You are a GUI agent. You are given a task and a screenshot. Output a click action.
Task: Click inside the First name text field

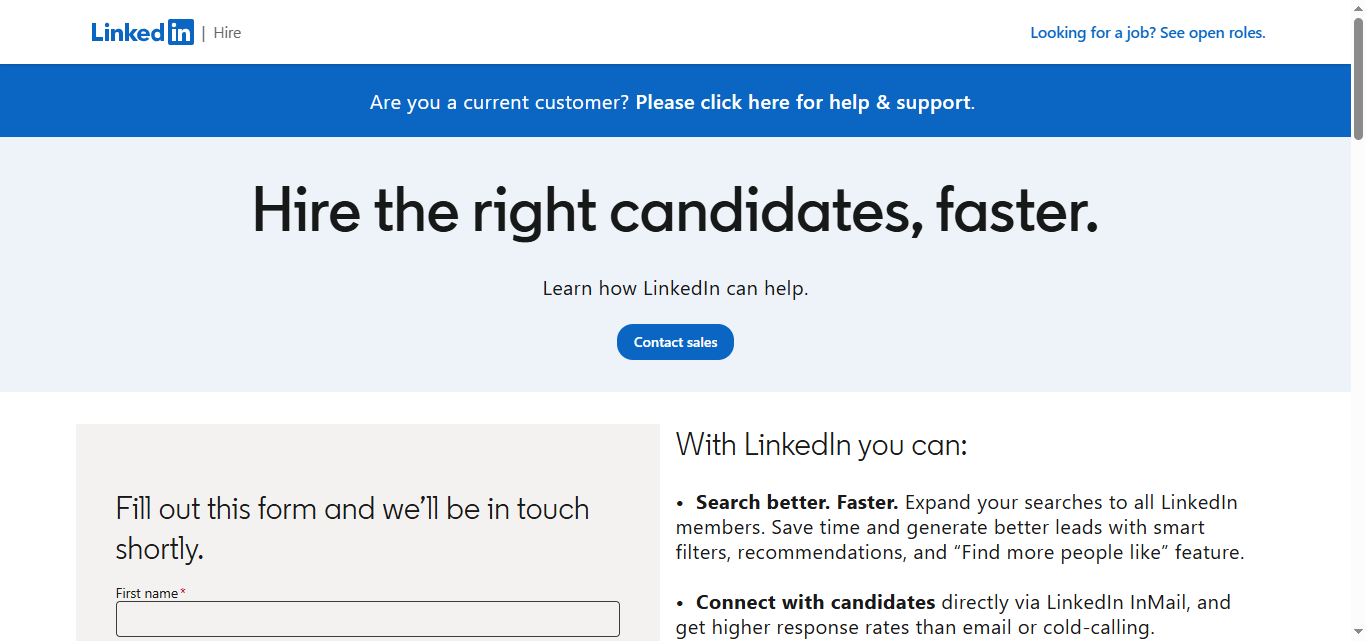[368, 618]
